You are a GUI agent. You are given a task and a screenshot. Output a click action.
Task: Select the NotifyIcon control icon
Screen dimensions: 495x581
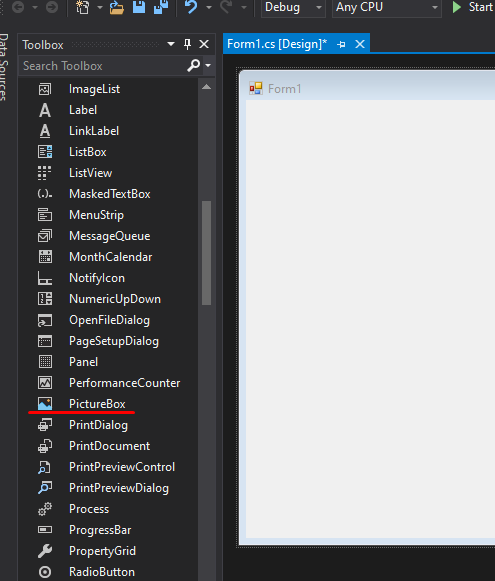[x=45, y=278]
